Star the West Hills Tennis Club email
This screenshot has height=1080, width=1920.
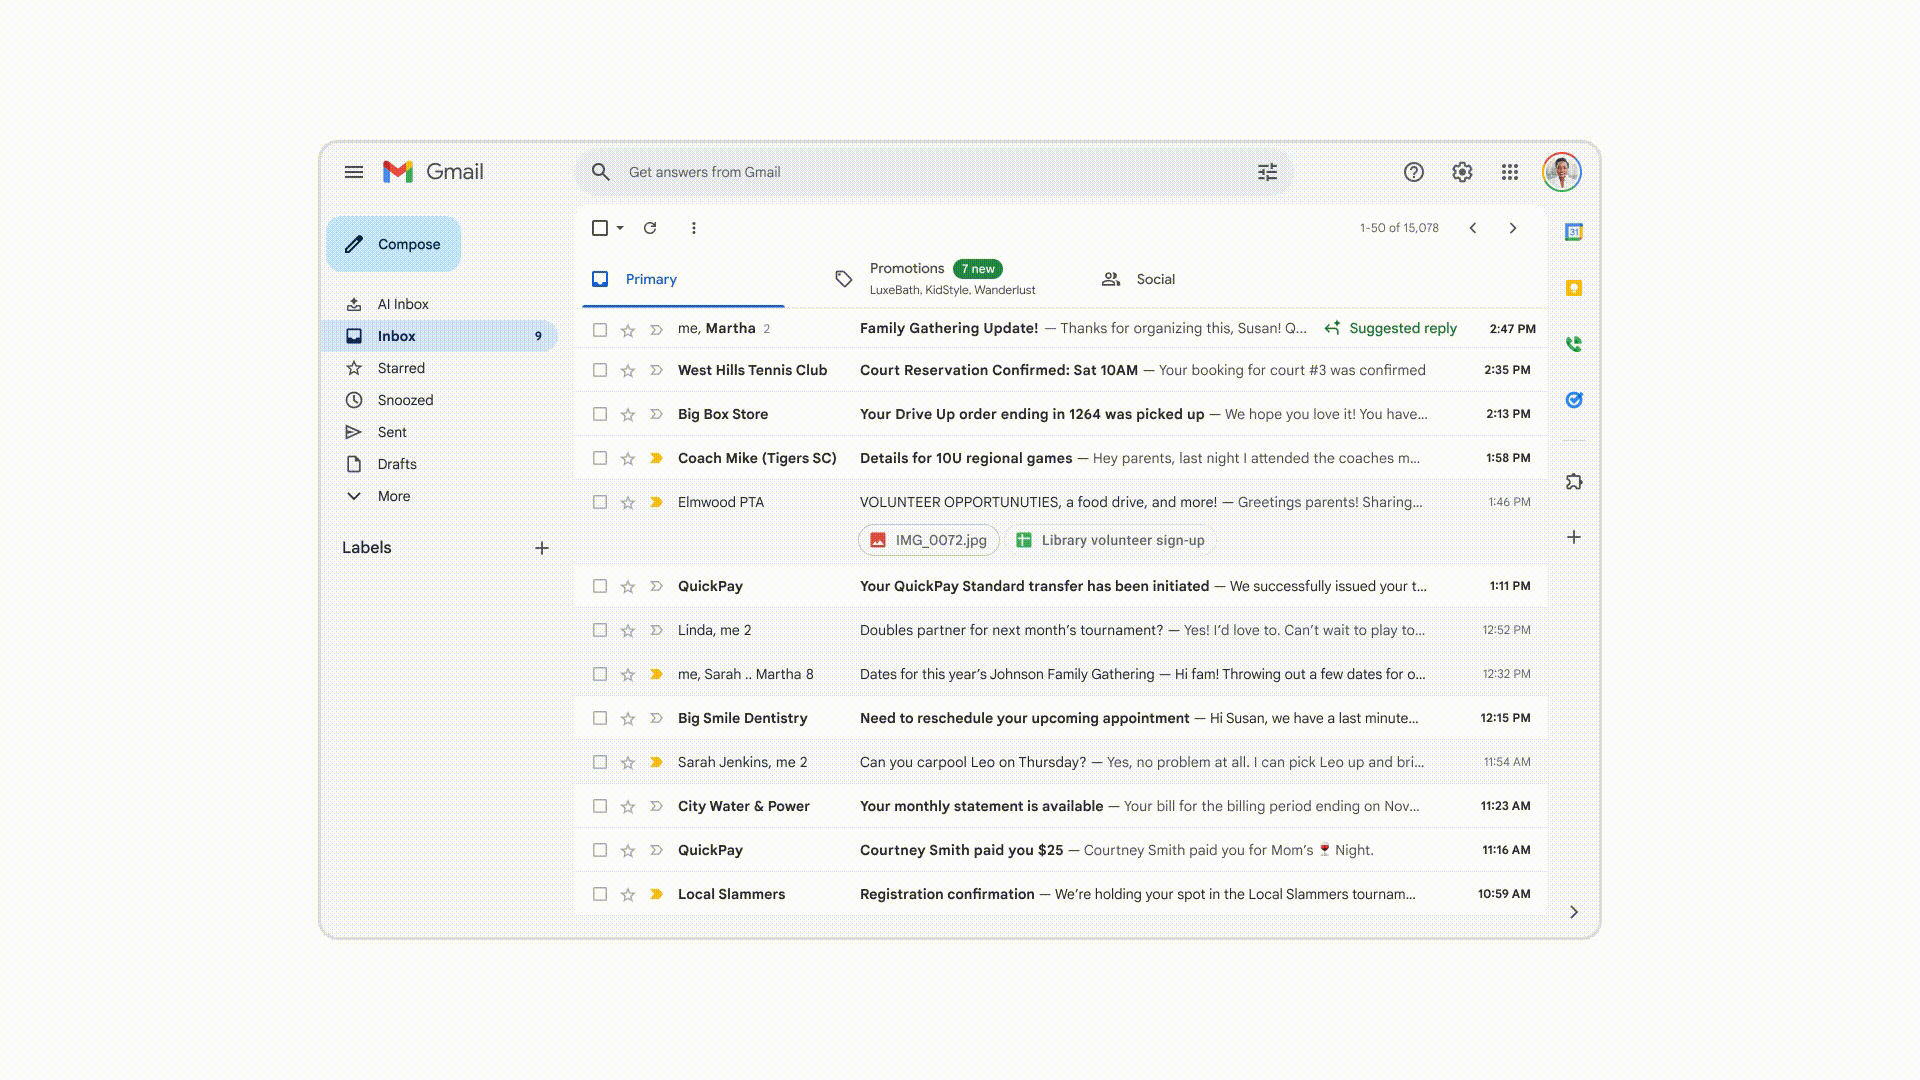coord(628,370)
